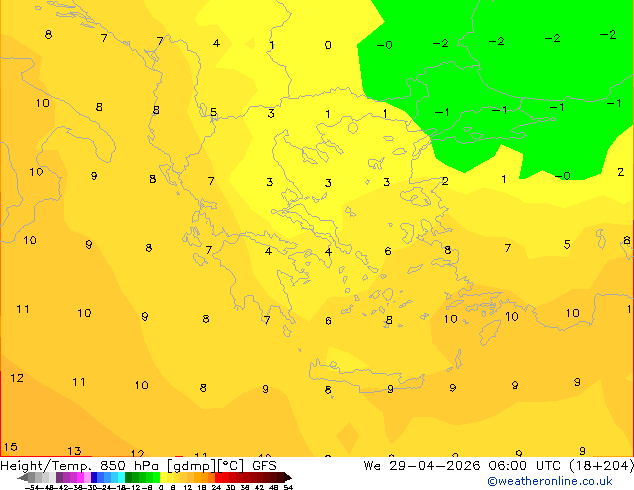Pick the cyan segment of the color scale
Viewport: 634px width, 490px height.
tap(122, 477)
